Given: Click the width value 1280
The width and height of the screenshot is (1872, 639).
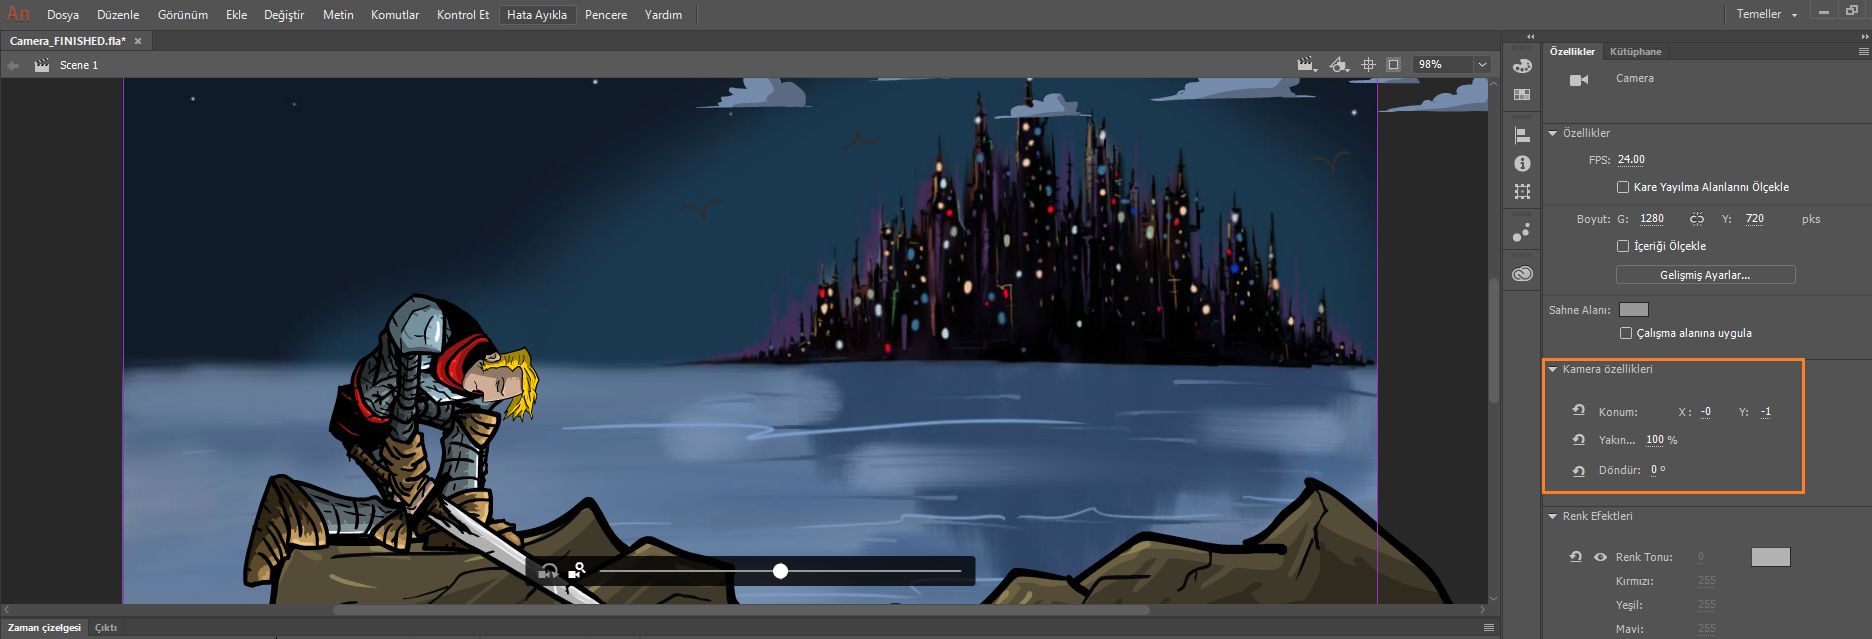Looking at the screenshot, I should (1652, 219).
